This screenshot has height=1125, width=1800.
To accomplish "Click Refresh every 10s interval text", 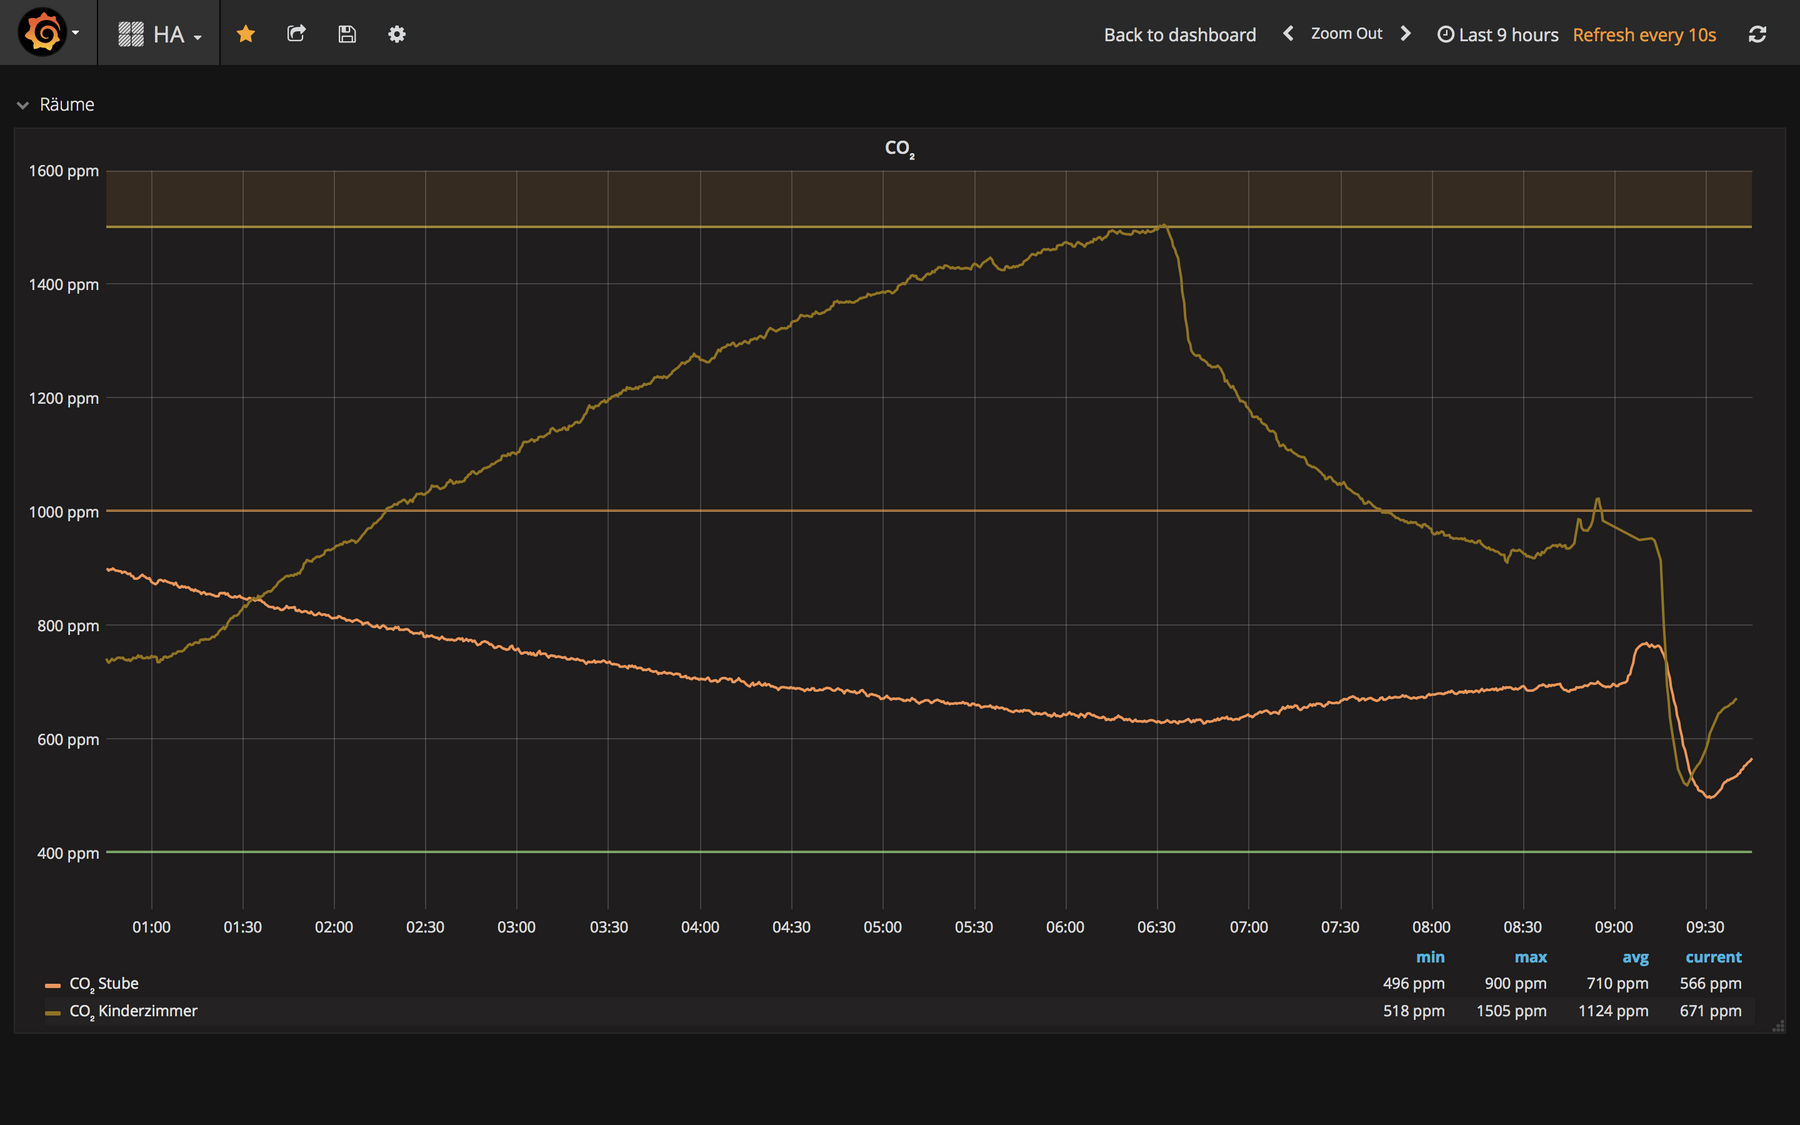I will tap(1644, 35).
